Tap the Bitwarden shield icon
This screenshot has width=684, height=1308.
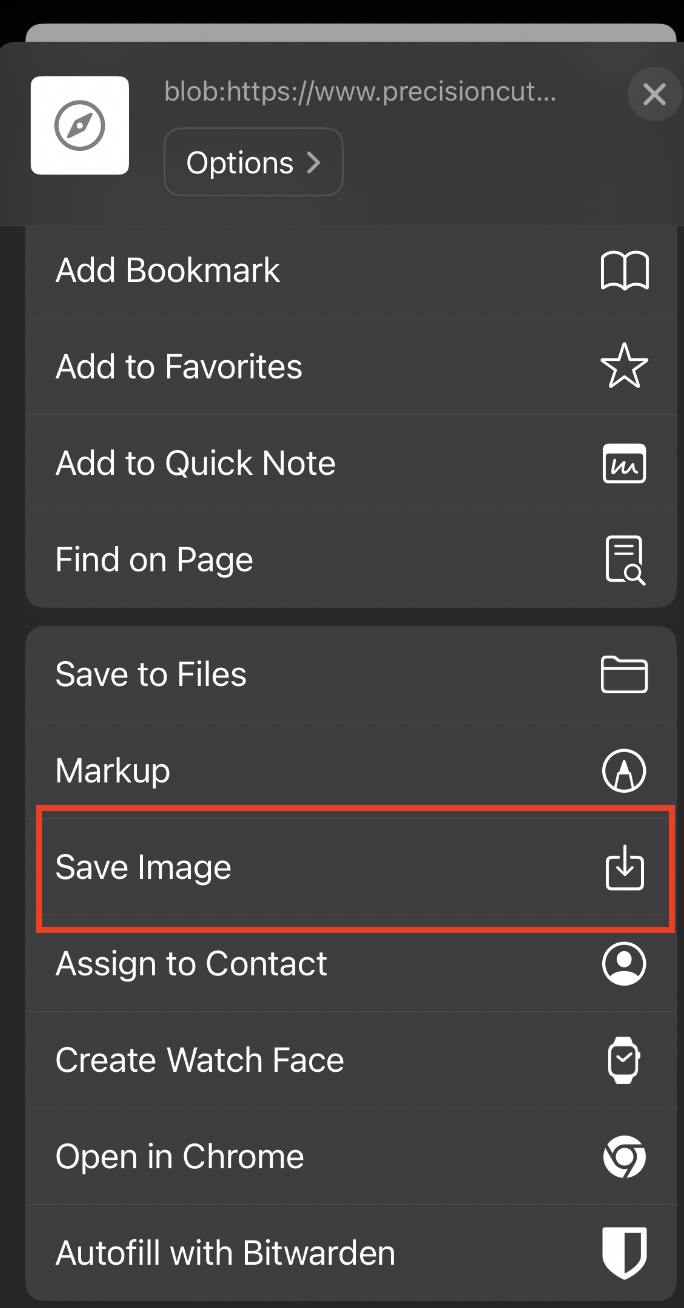625,1253
